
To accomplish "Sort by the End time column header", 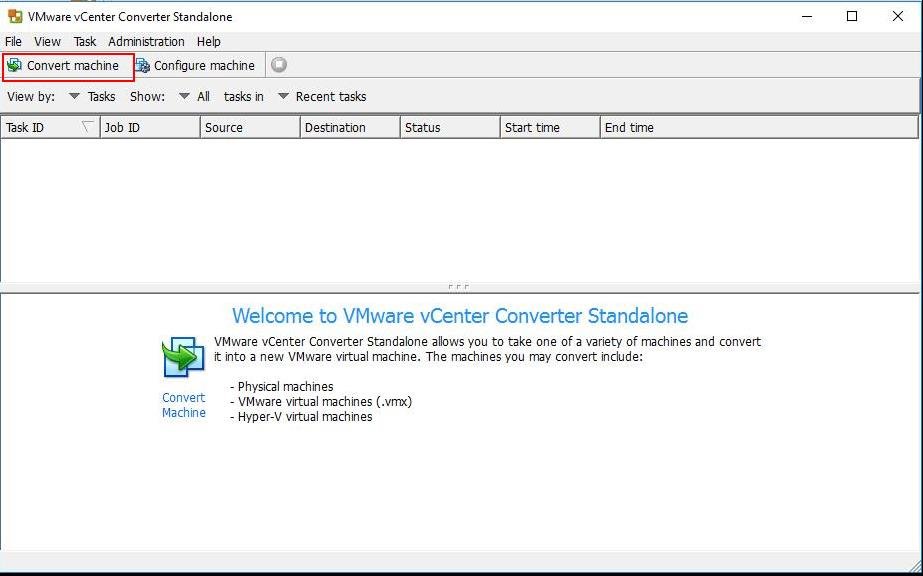I will [x=759, y=128].
